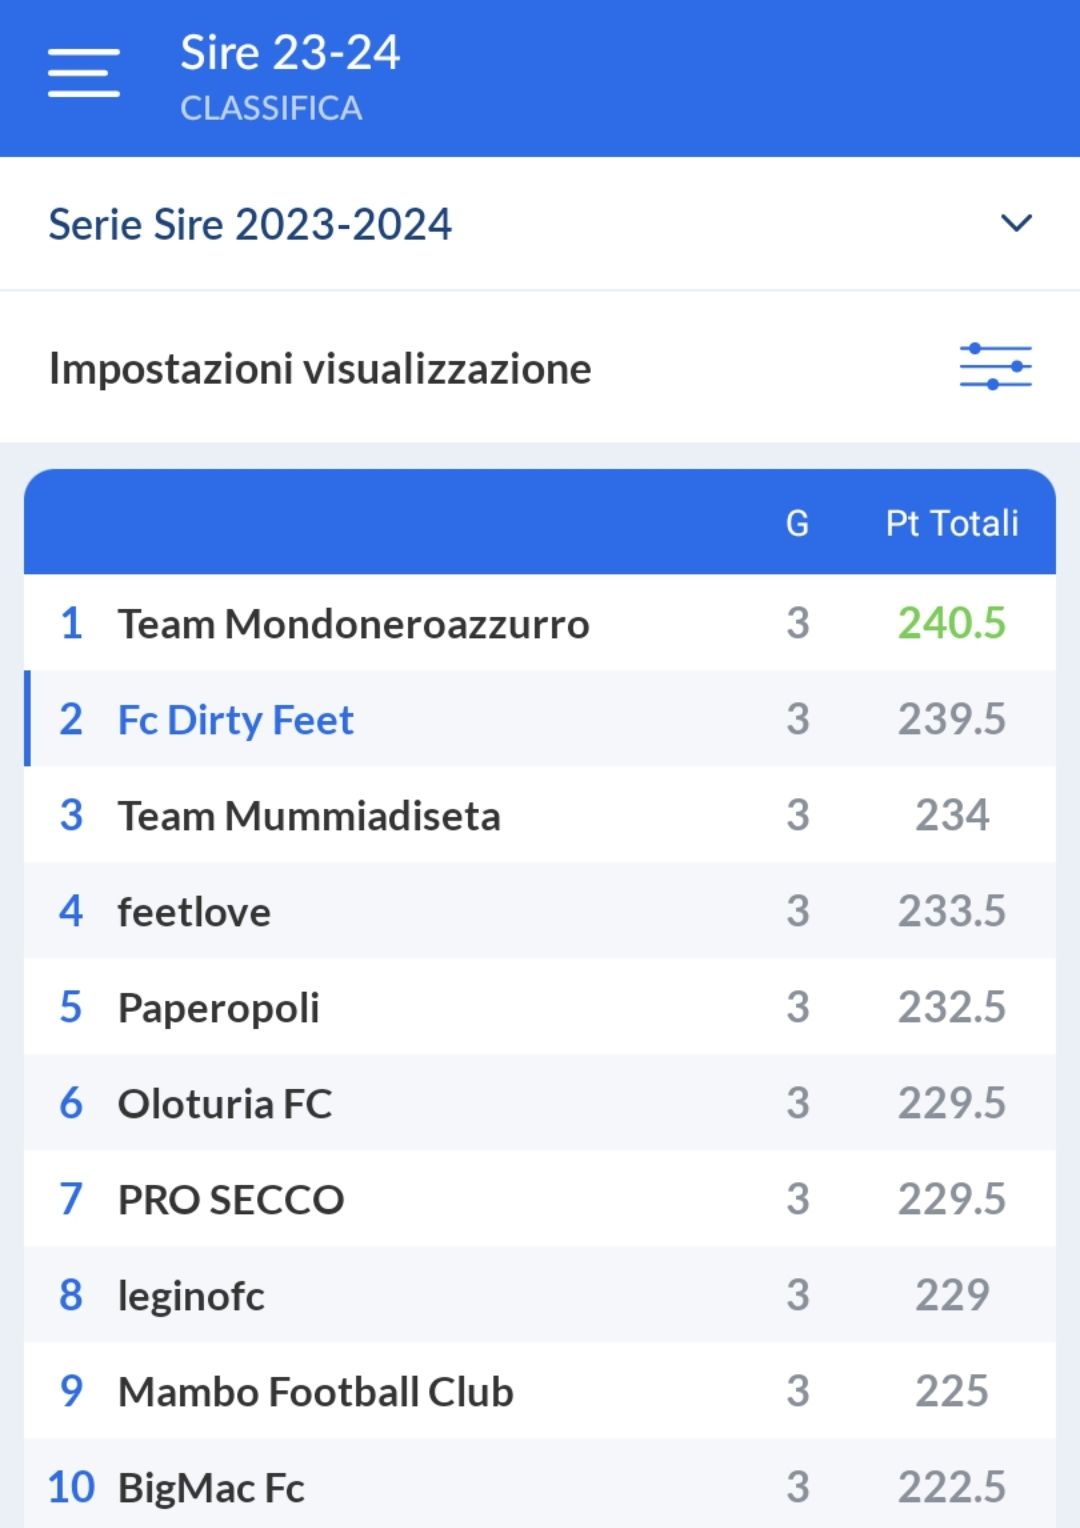Open Fc Dirty Feet team page
The image size is (1080, 1528).
pos(235,719)
